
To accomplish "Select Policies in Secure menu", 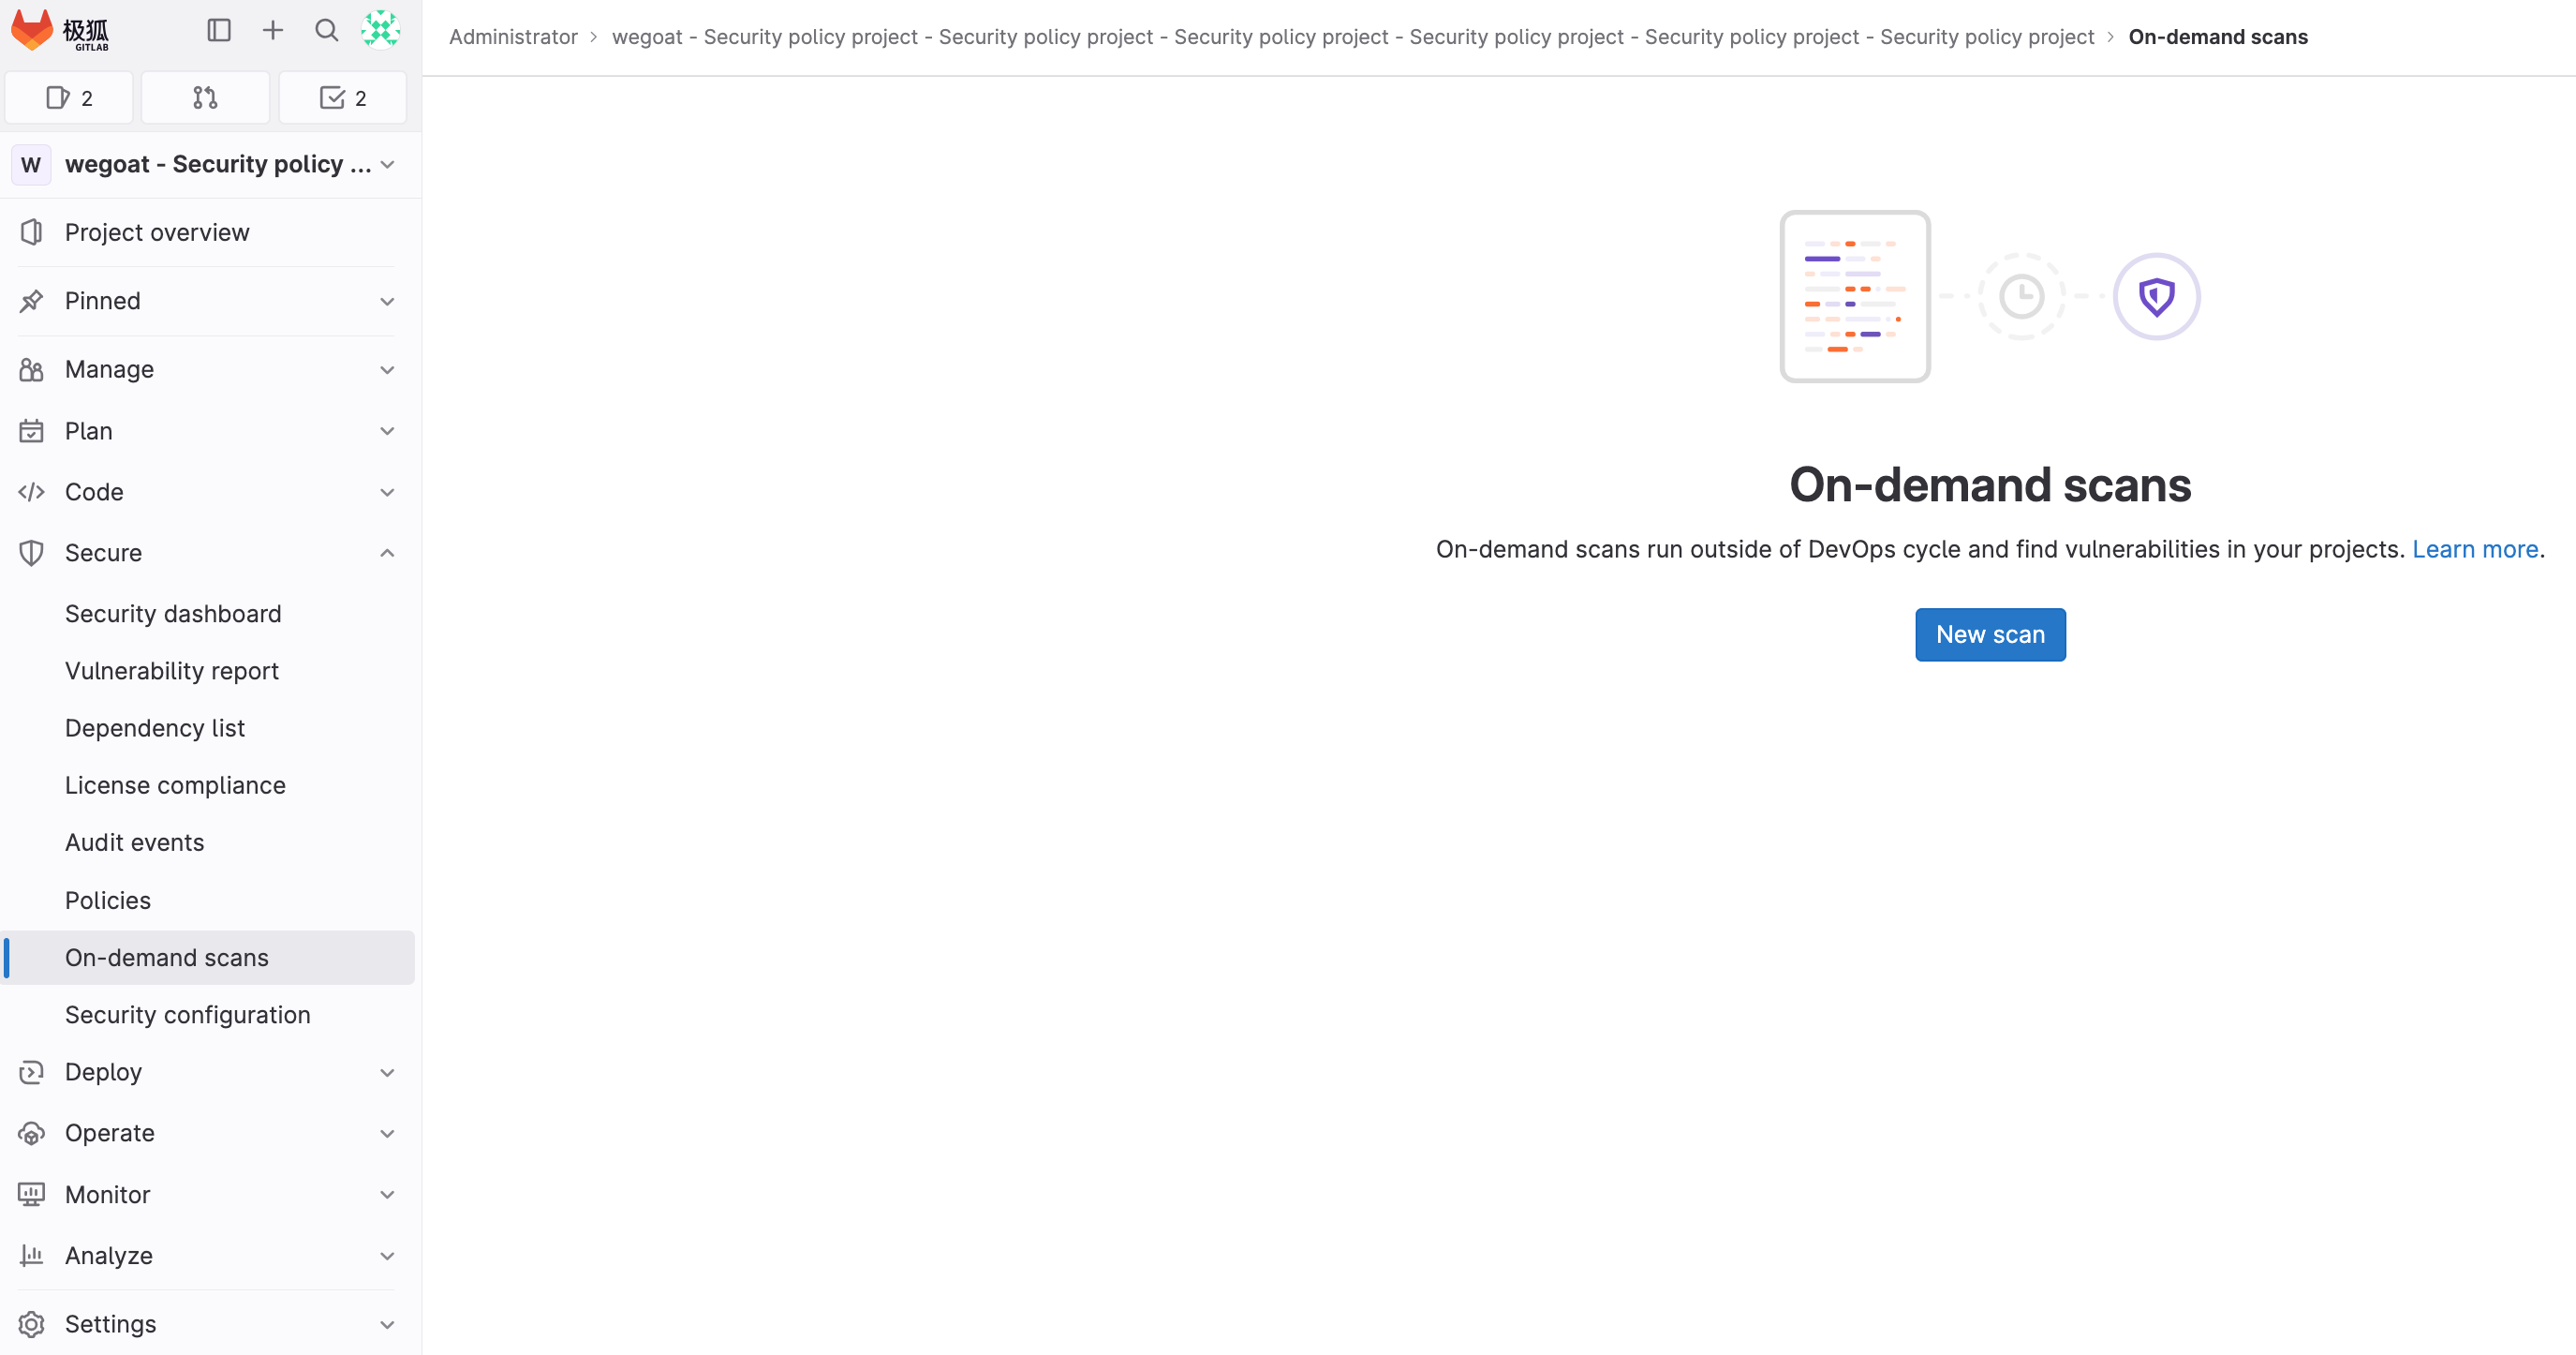I will coord(108,900).
